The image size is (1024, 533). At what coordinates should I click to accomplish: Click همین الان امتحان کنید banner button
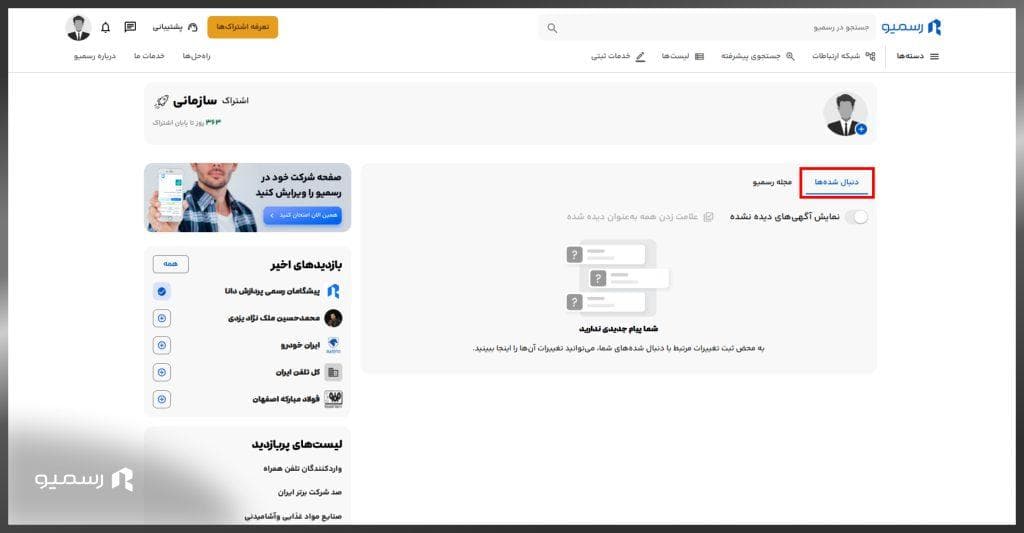tap(302, 216)
